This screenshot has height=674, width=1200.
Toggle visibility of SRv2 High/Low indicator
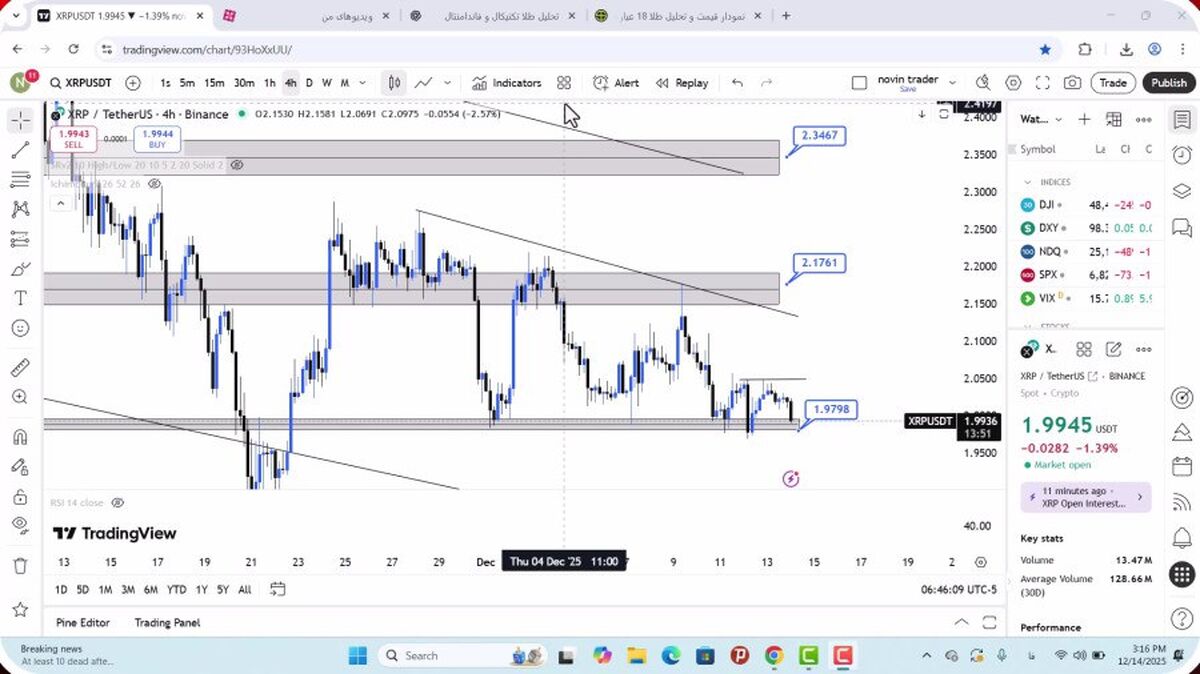tap(237, 164)
